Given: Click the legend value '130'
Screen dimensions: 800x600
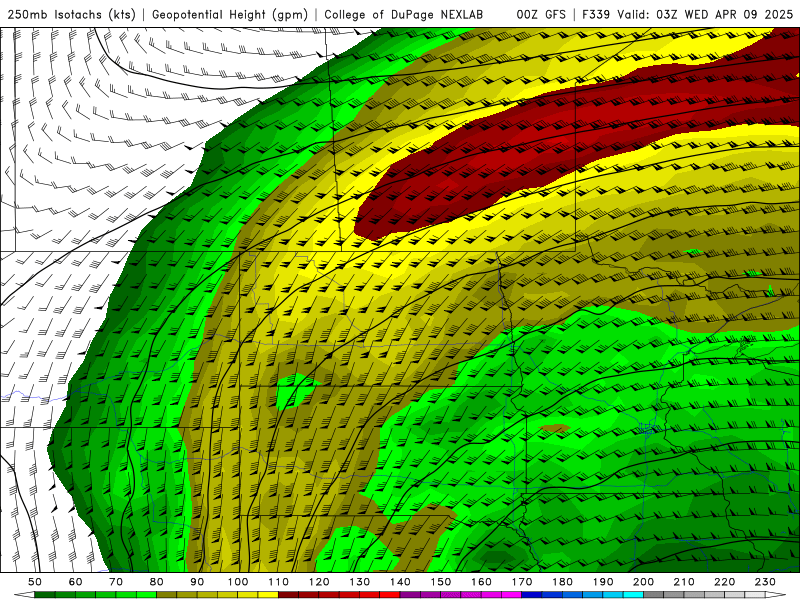Looking at the screenshot, I should 360,582.
